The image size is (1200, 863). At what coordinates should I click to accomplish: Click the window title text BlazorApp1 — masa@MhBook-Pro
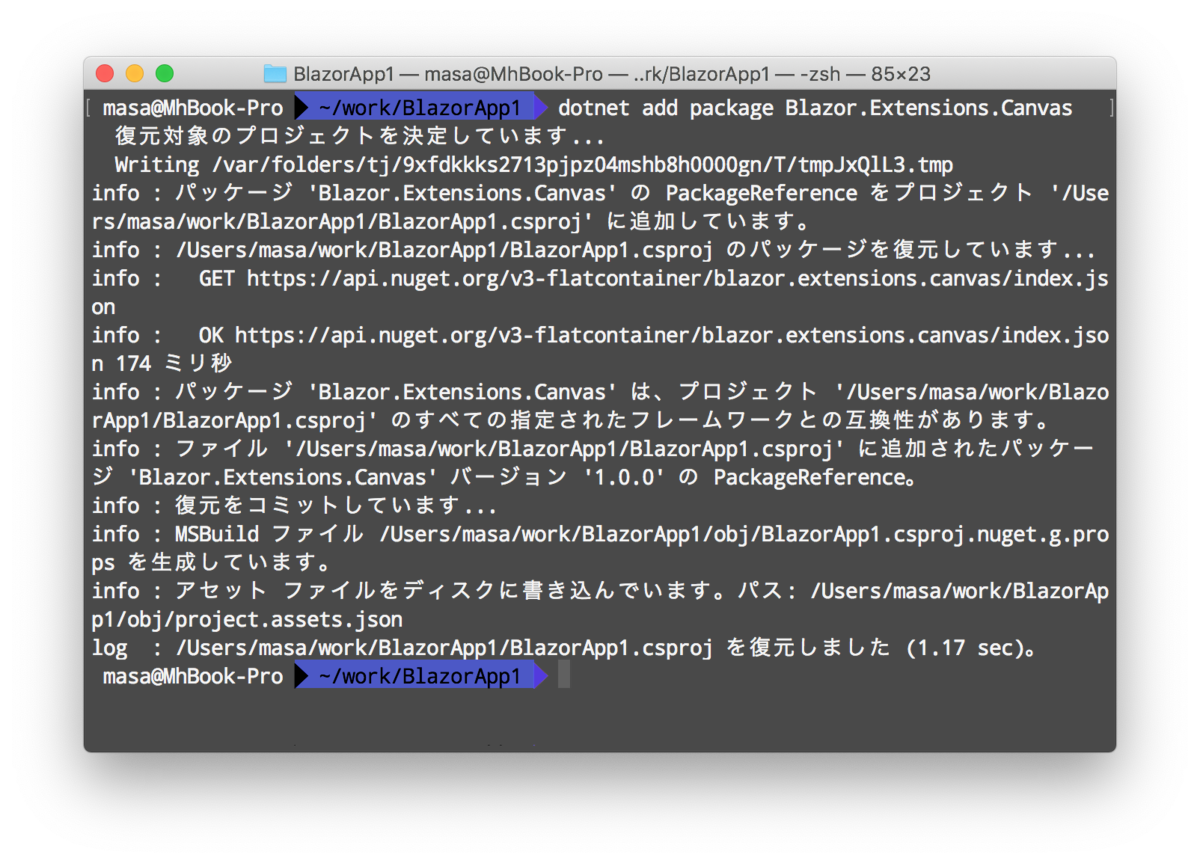click(448, 74)
